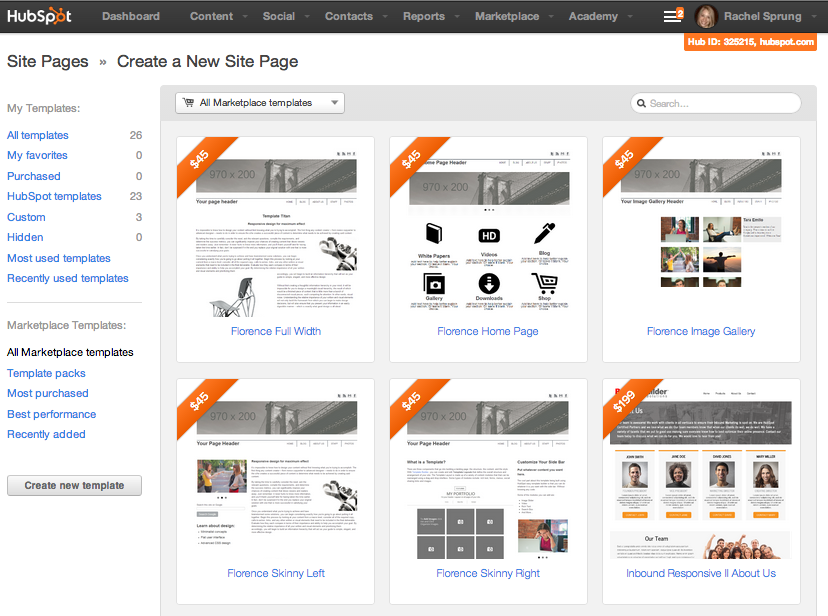Select All templates in My Templates
Viewport: 828px width, 616px height.
point(37,135)
